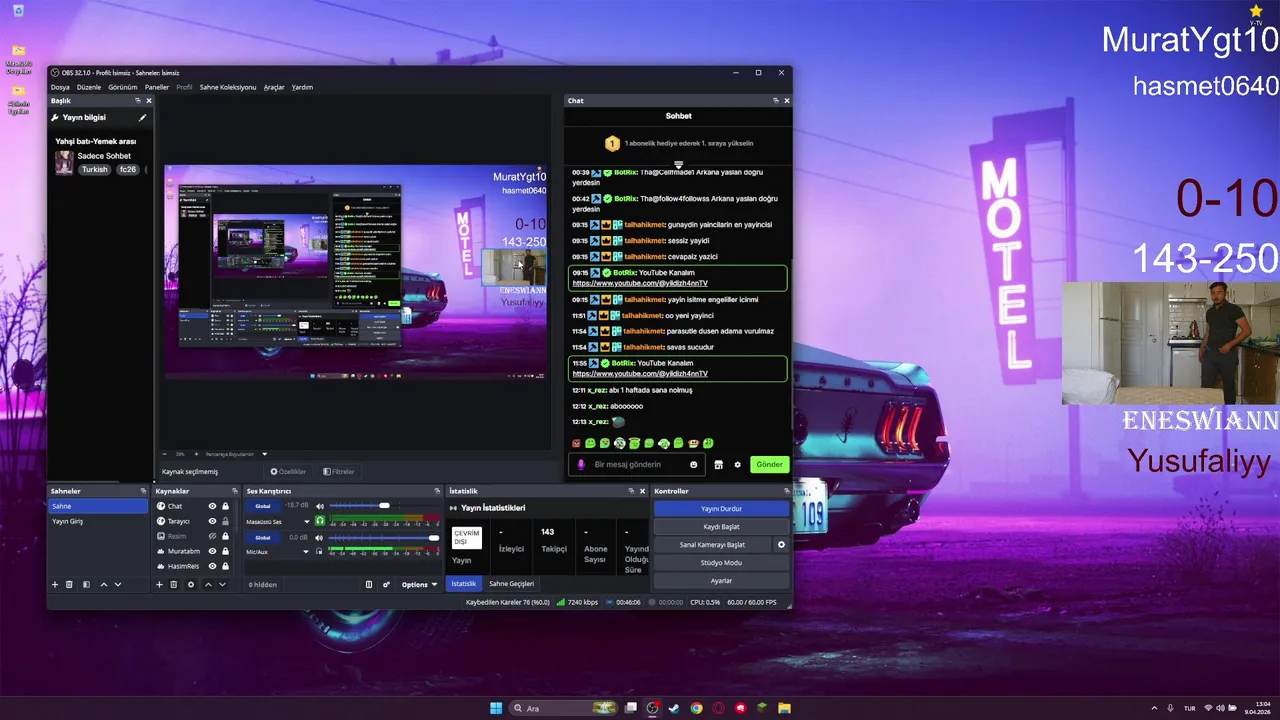Open the Options dropdown in the audio mixer
The width and height of the screenshot is (1280, 720).
coord(419,584)
